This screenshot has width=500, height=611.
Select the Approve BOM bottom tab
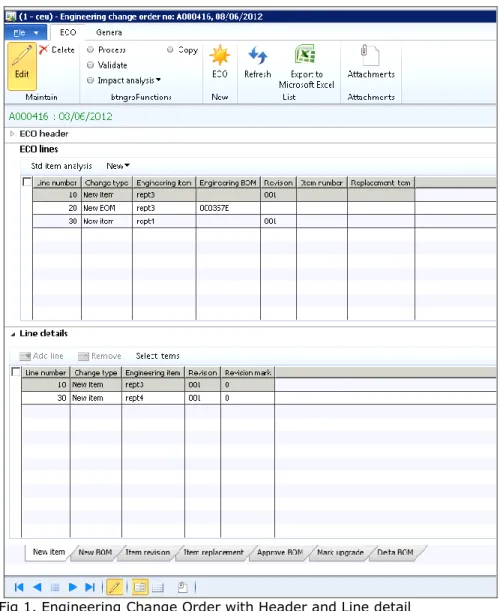click(280, 553)
